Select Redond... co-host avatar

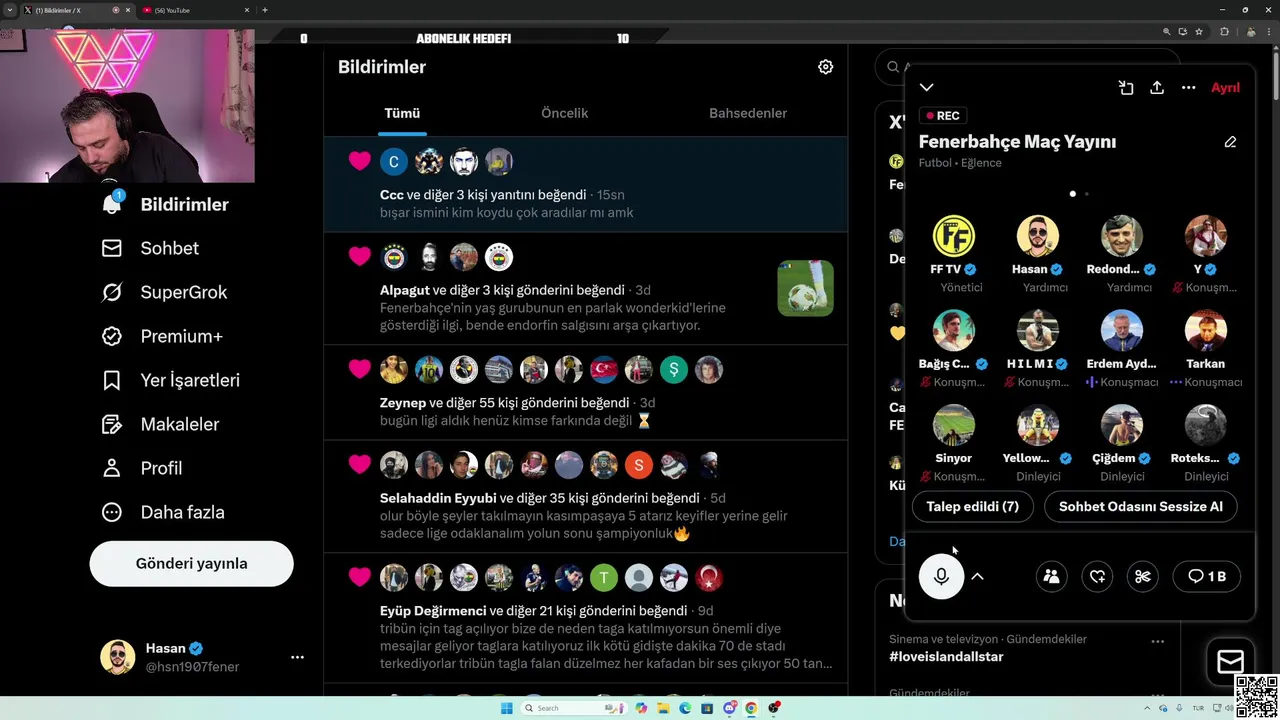[1121, 236]
